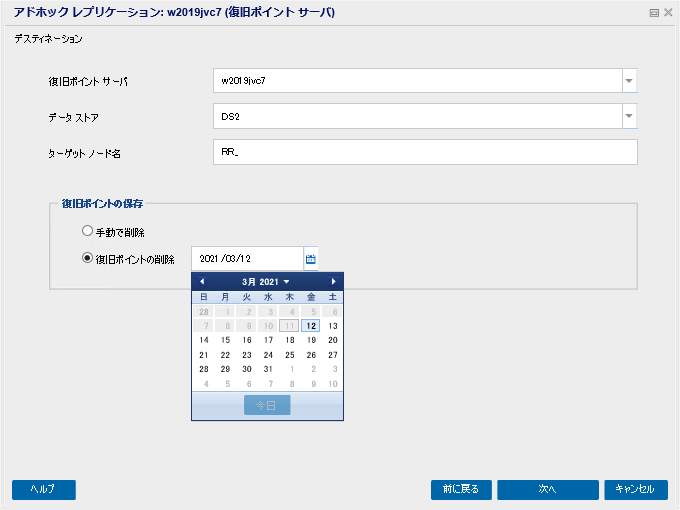
Task: Click the dialog restore icon at top right
Action: (654, 13)
